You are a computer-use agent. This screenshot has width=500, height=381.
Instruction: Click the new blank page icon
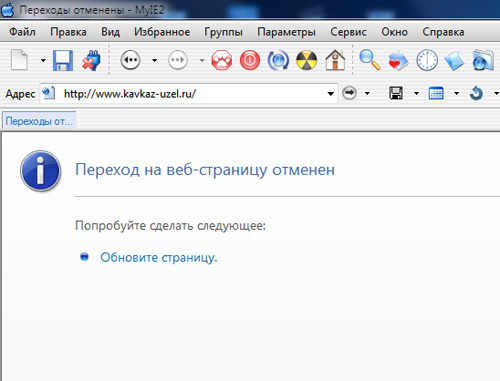click(x=19, y=60)
